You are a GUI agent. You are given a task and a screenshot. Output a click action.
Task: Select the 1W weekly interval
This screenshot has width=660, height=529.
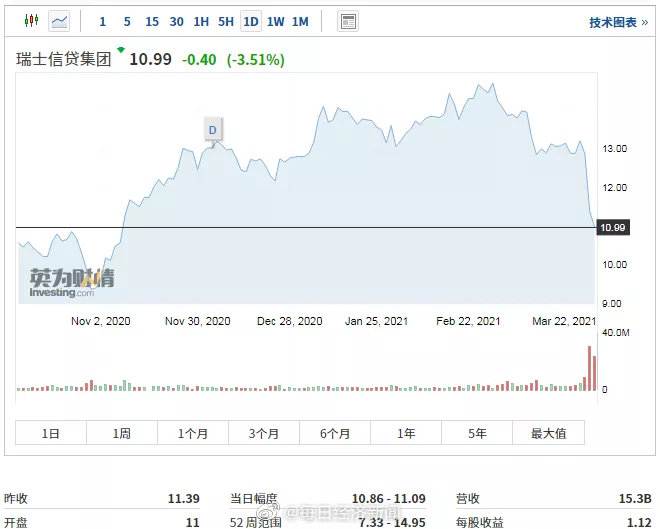tap(276, 21)
